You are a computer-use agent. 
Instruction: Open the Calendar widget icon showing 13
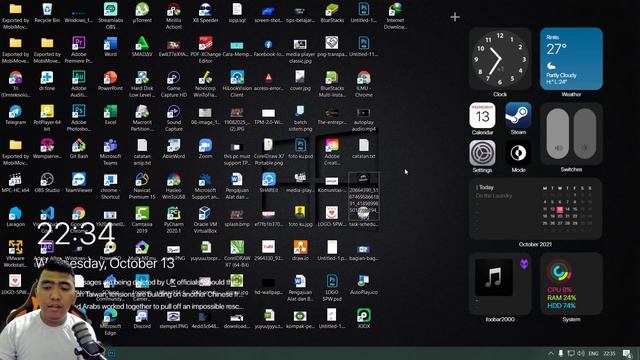482,116
